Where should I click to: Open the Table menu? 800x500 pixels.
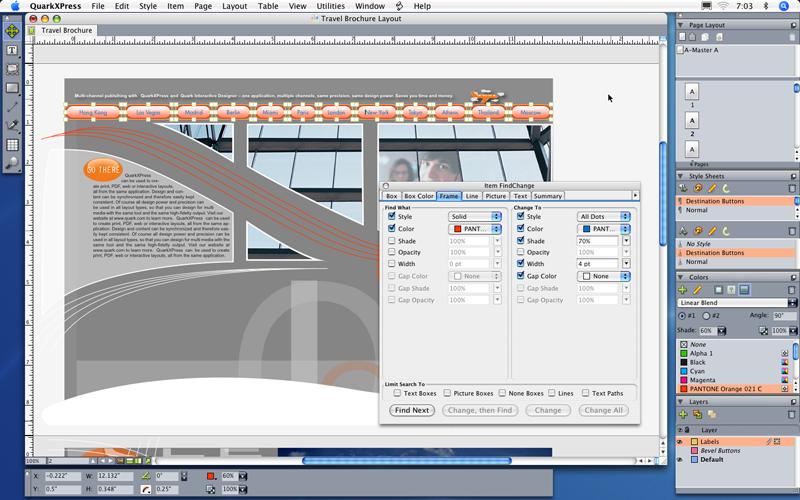coord(268,6)
